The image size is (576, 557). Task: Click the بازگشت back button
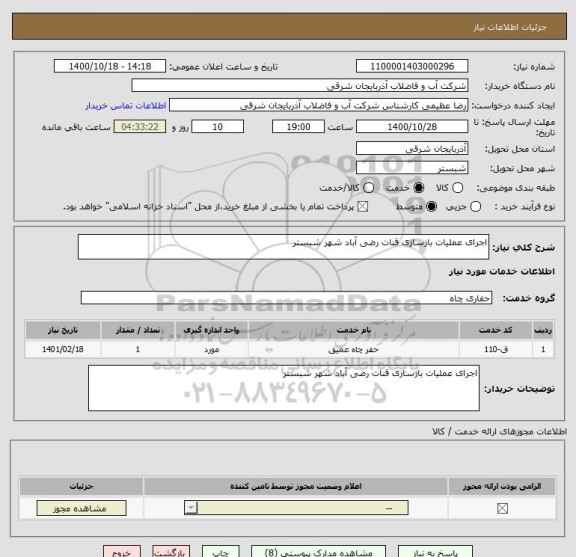click(171, 552)
